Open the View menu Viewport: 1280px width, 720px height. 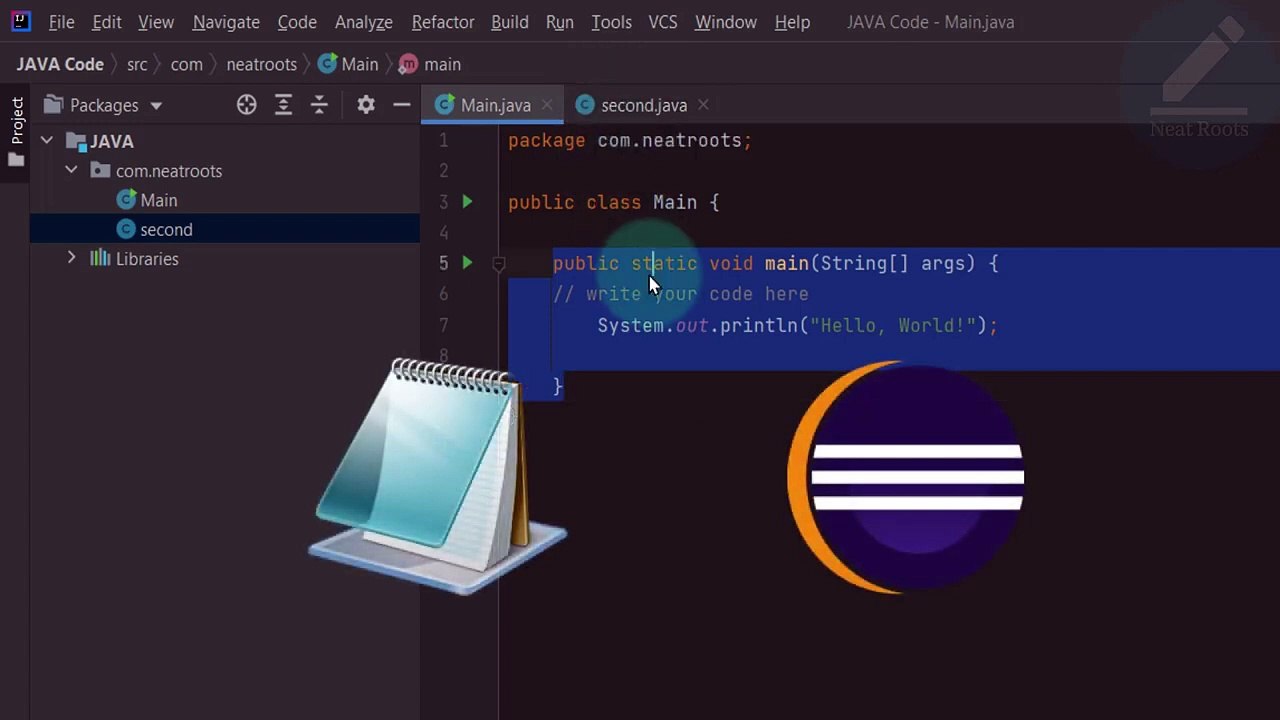156,22
